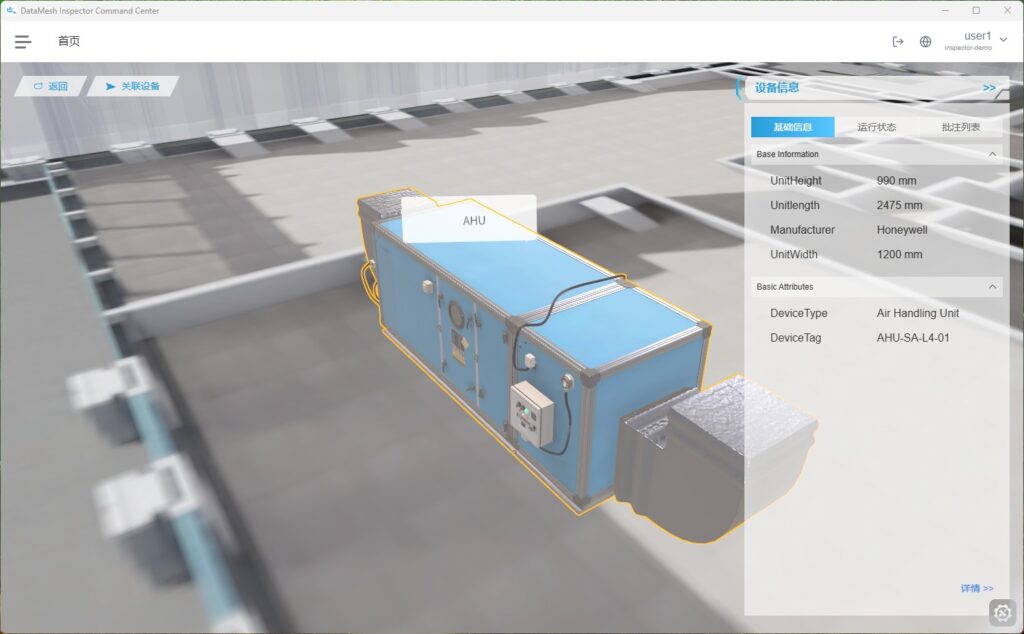Click the DataMesh app logo in title bar
The image size is (1024, 634).
pos(10,10)
